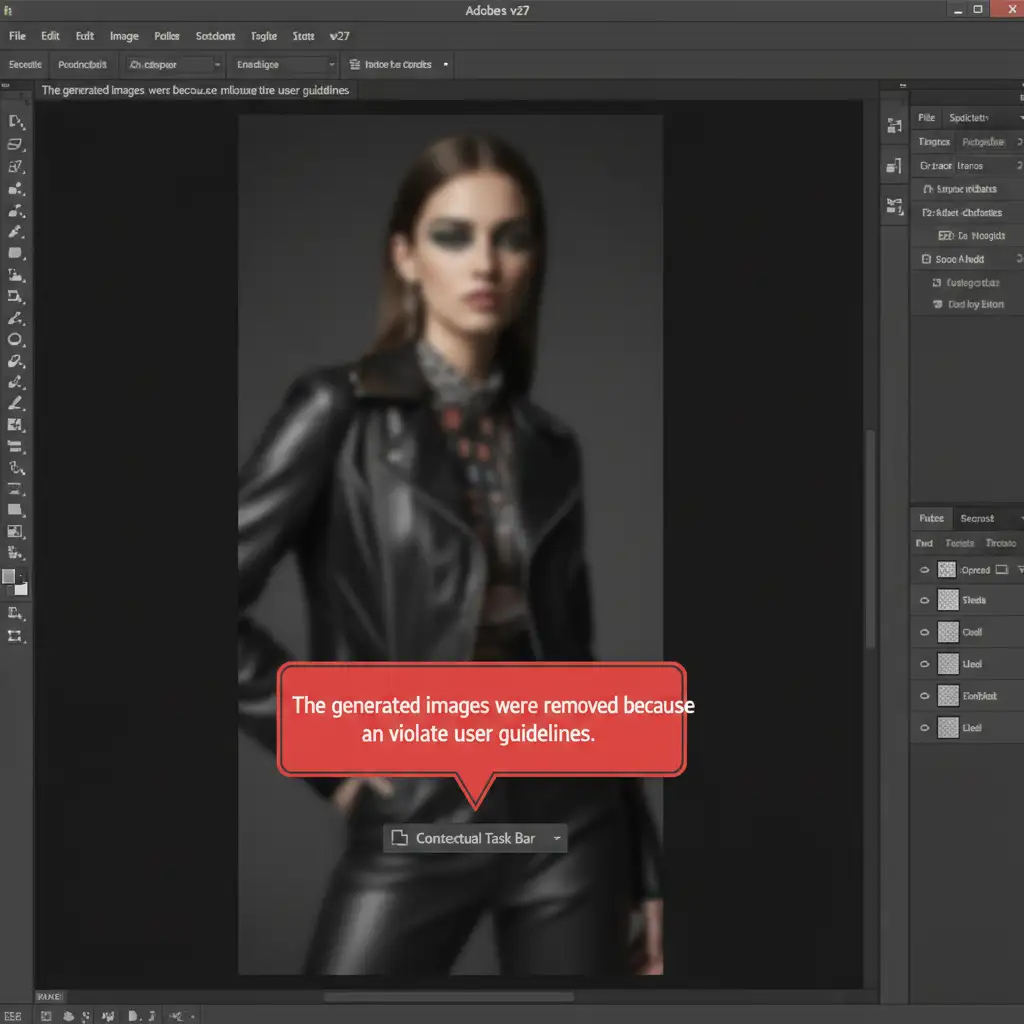Toggle visibility of the Steds layer
Screen dimensions: 1024x1024
pos(924,601)
